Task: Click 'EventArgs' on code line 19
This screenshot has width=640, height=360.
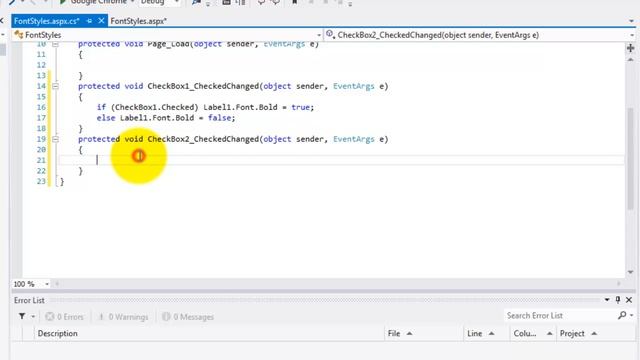Action: click(353, 139)
